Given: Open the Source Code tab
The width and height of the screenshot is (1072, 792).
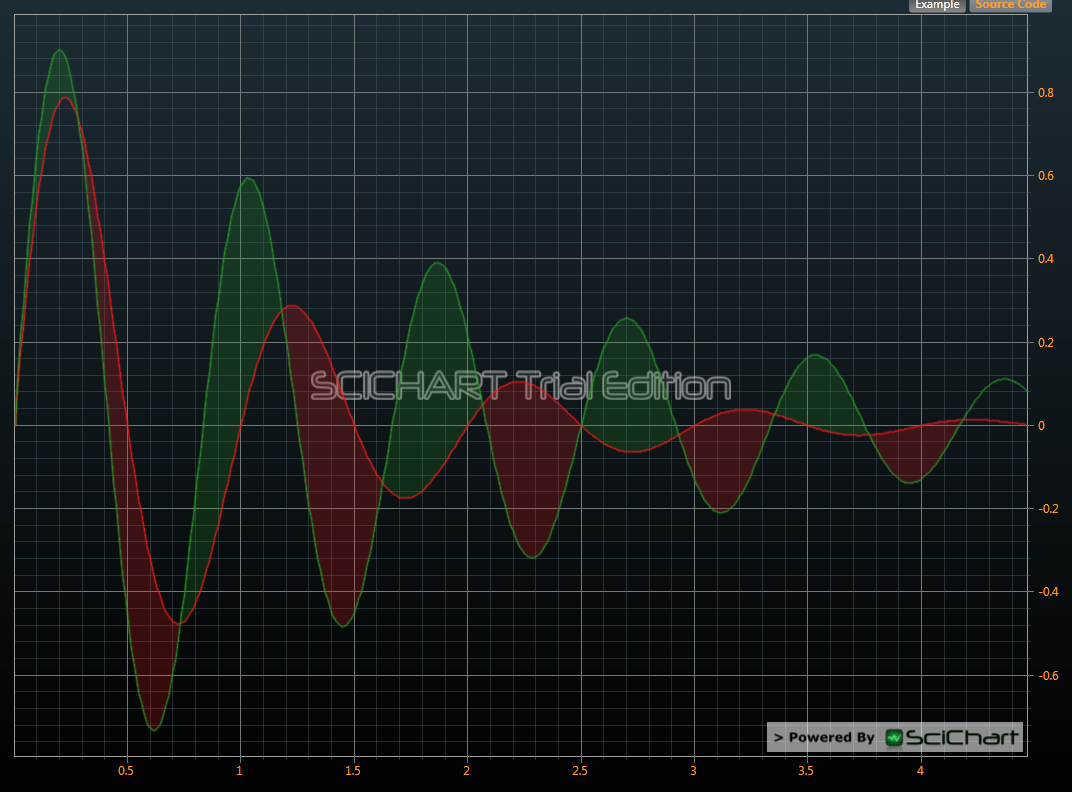Looking at the screenshot, I should click(1010, 5).
